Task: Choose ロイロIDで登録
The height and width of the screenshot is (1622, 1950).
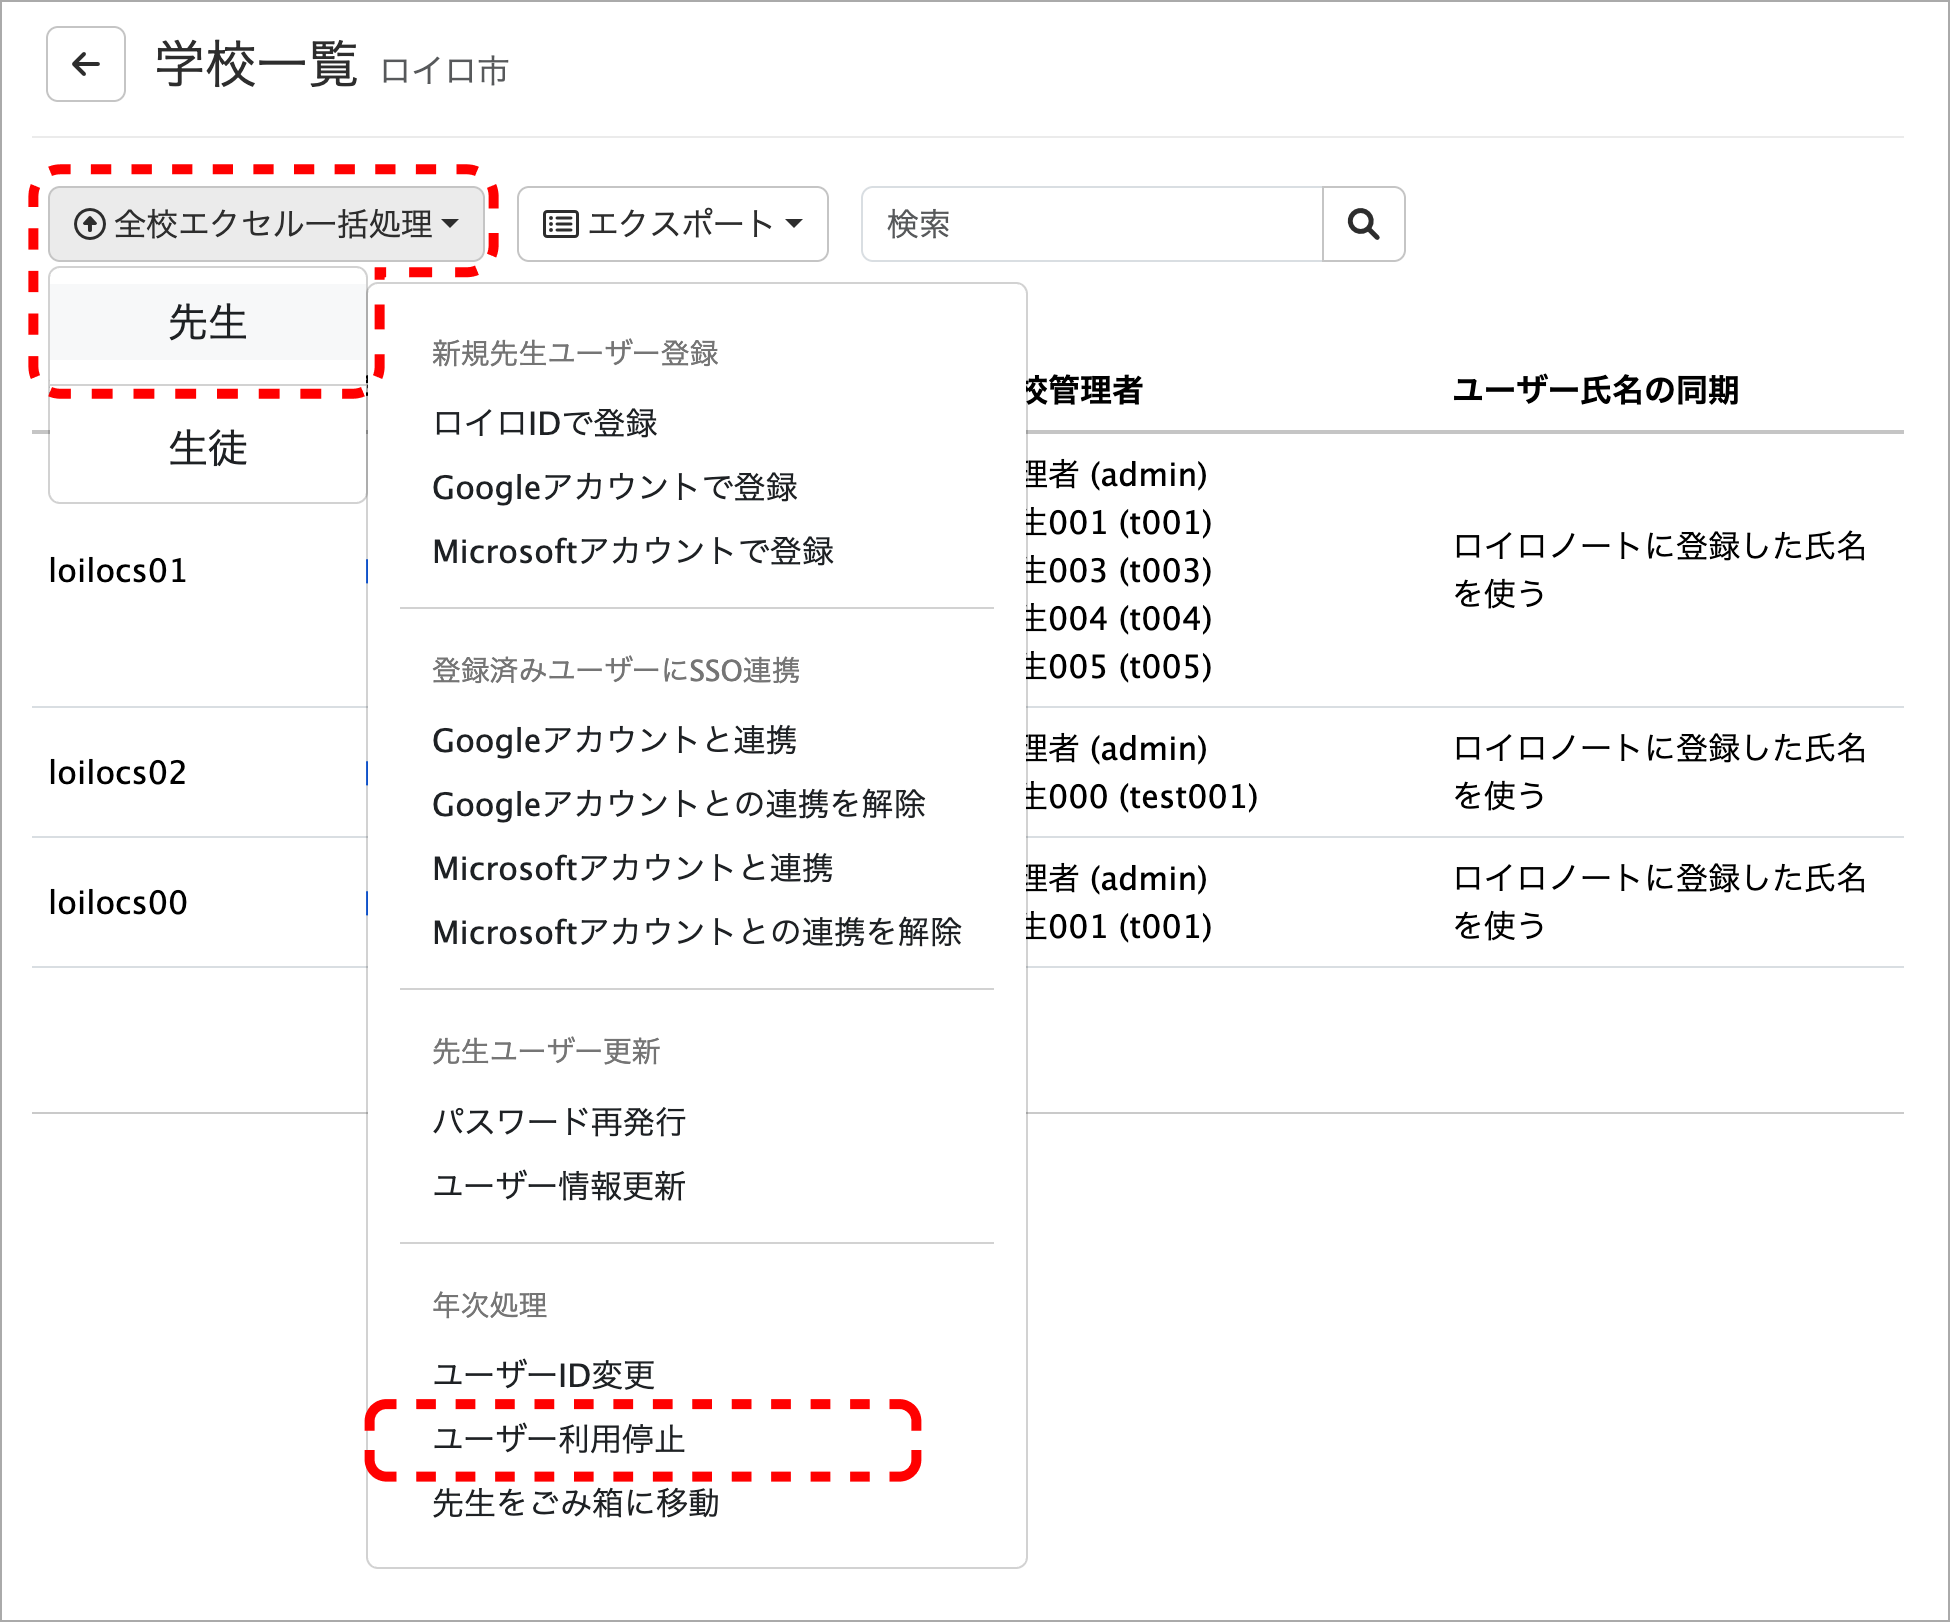Action: point(545,423)
